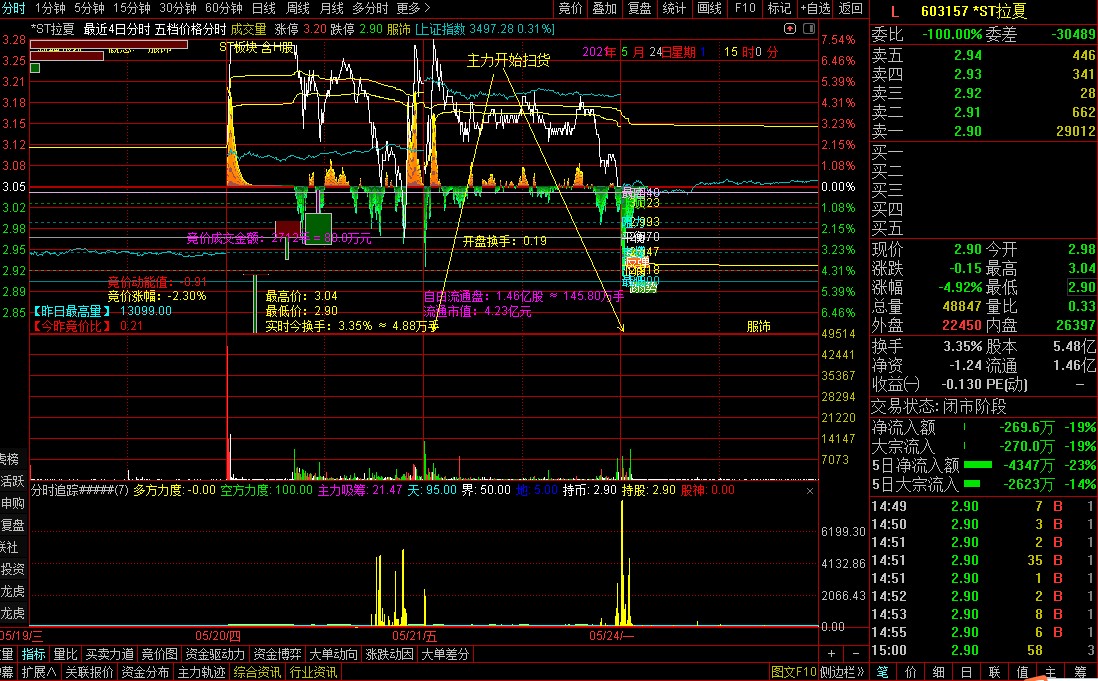Click the red L icon beside stock code
This screenshot has height=681, width=1098.
894,12
